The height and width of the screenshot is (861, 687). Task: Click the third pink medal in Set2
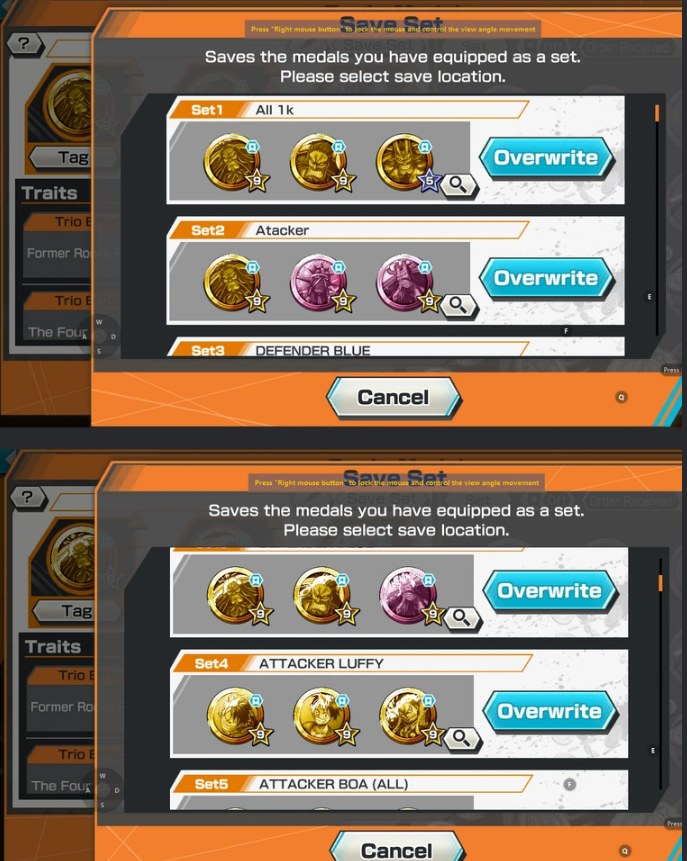406,283
